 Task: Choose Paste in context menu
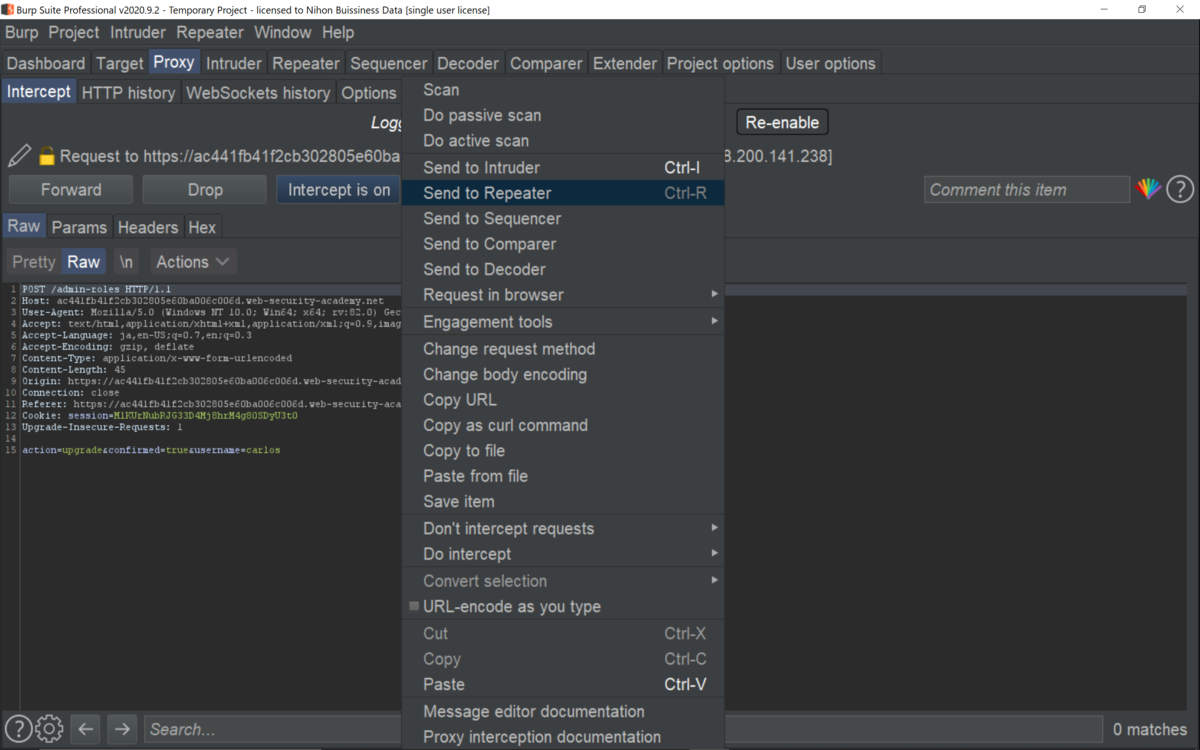(562, 685)
